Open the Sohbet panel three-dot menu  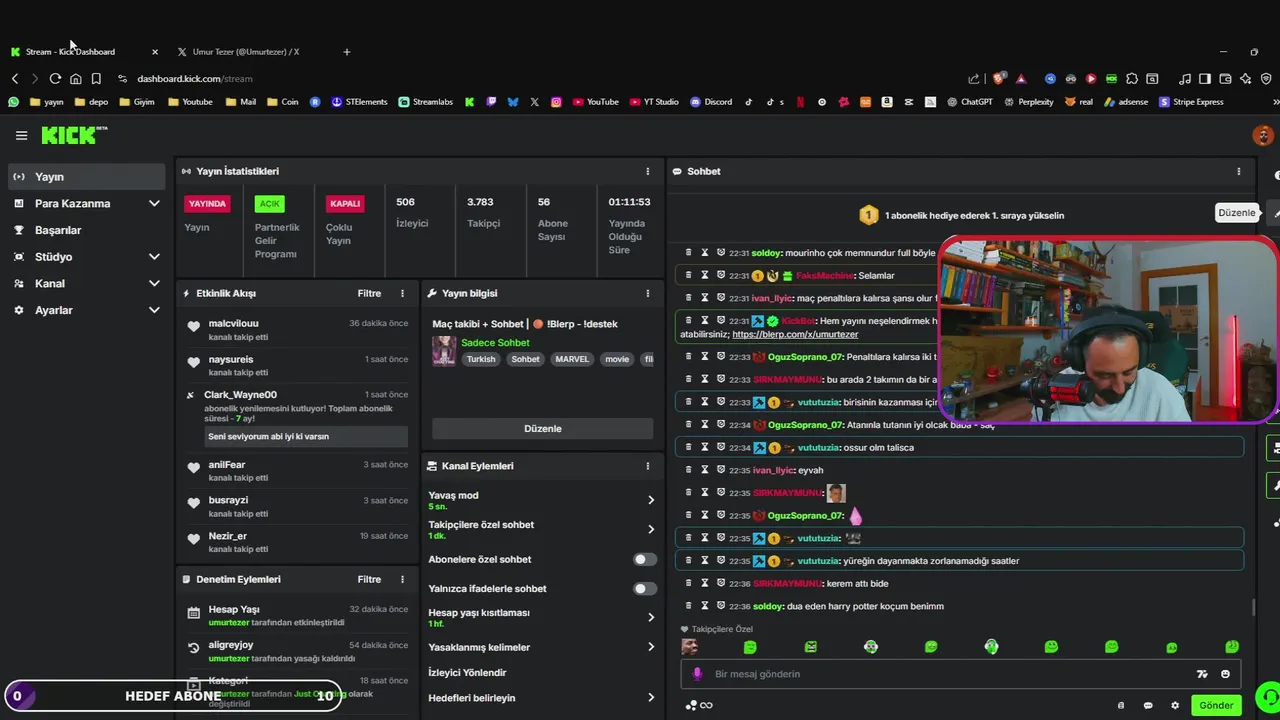click(x=1238, y=171)
